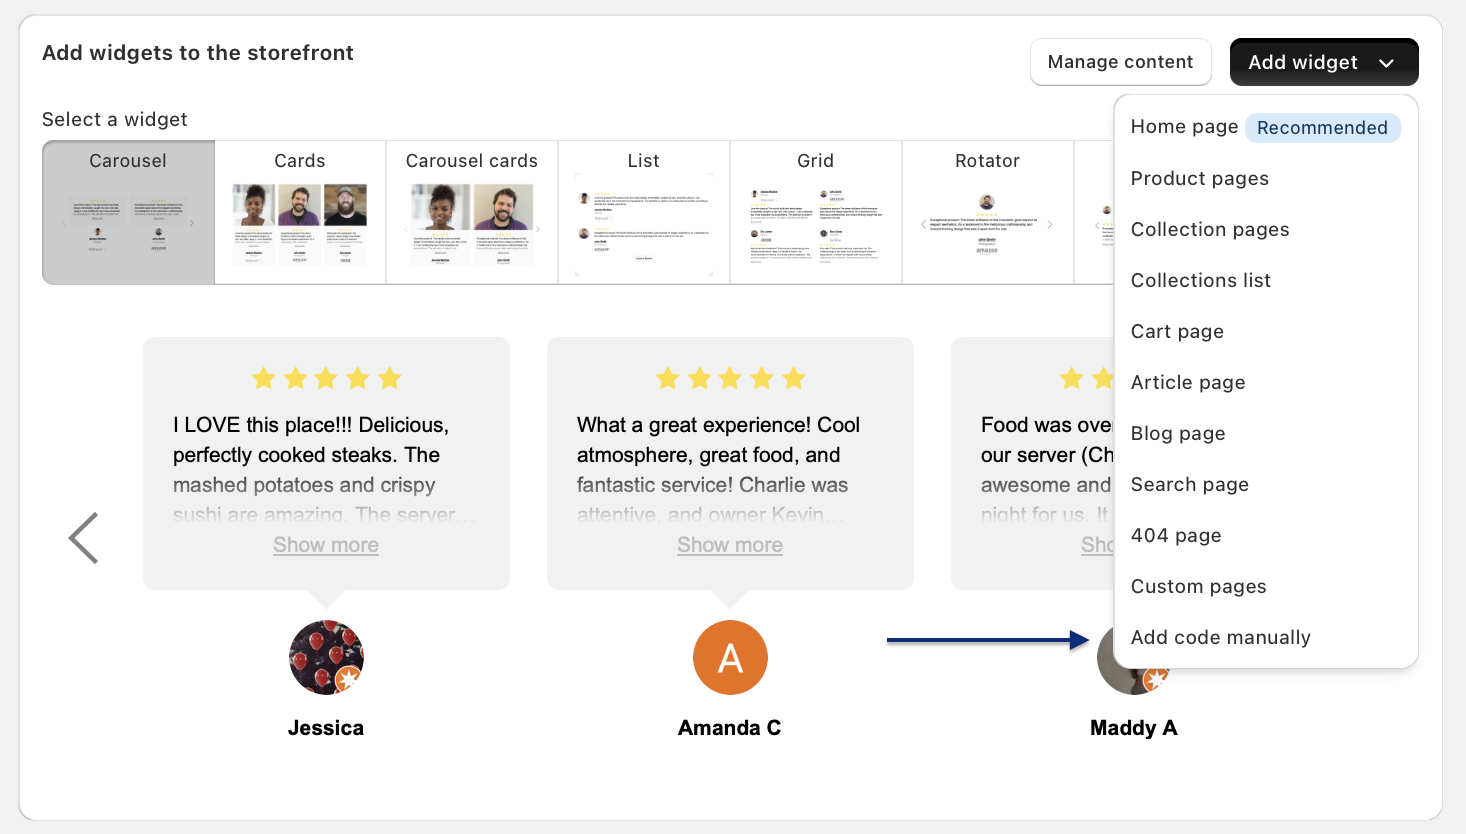This screenshot has width=1466, height=834.
Task: Open the Add widget dropdown button
Action: (1324, 62)
